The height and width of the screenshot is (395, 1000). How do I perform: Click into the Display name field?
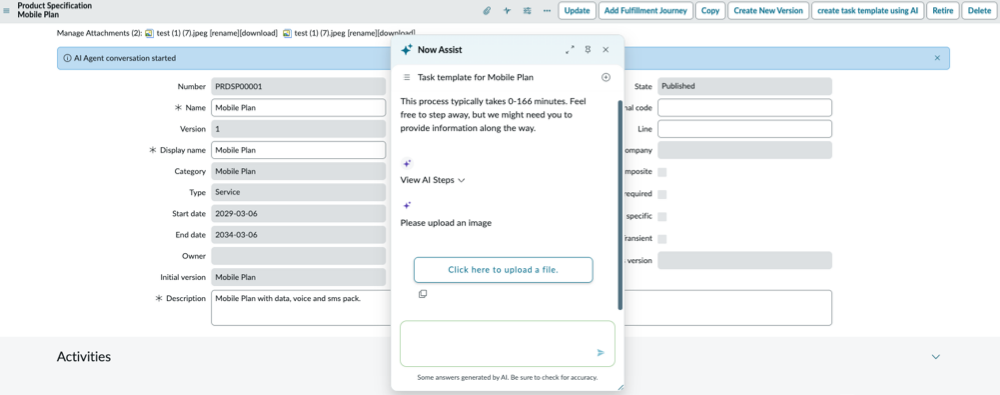tap(298, 150)
